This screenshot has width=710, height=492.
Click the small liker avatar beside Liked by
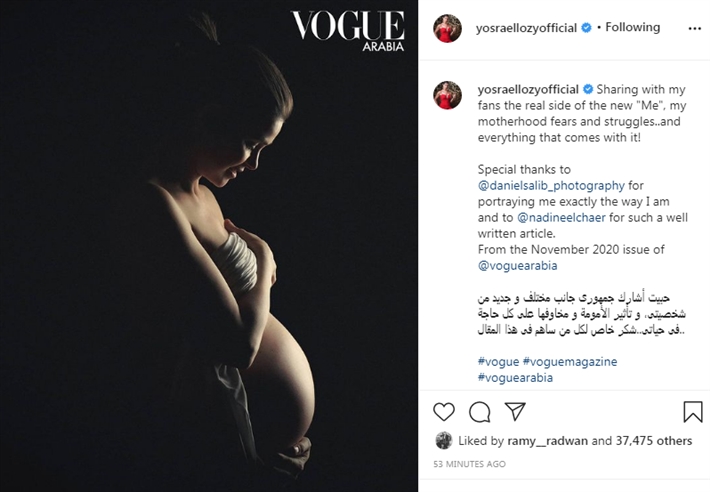click(x=444, y=440)
